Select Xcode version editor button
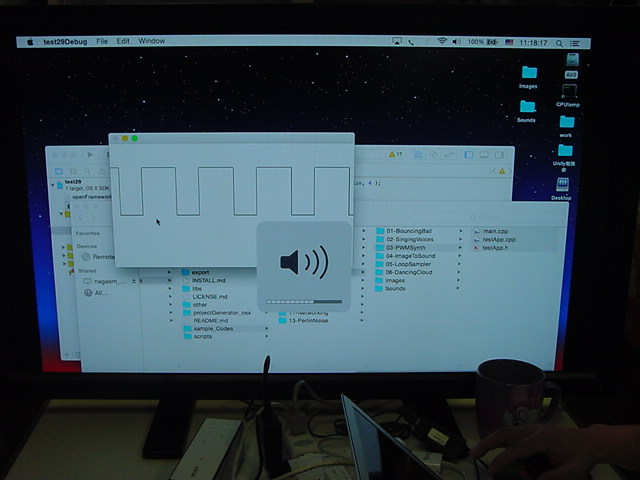The width and height of the screenshot is (640, 480). [449, 155]
